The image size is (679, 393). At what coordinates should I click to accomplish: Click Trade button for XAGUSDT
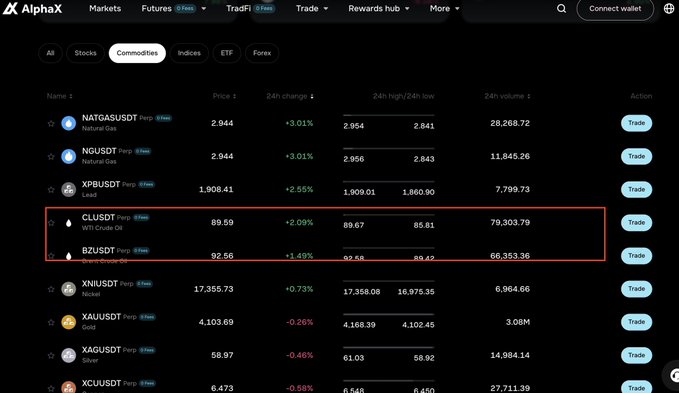(x=636, y=355)
